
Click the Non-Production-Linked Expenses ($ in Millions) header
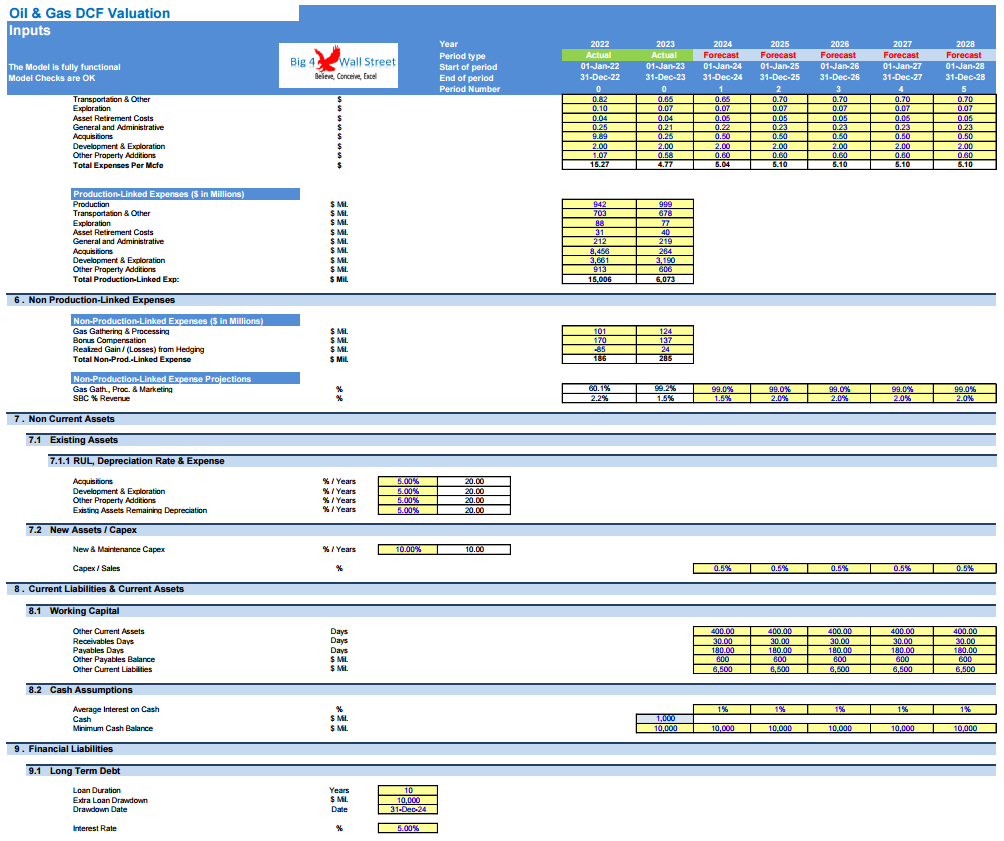pos(185,321)
